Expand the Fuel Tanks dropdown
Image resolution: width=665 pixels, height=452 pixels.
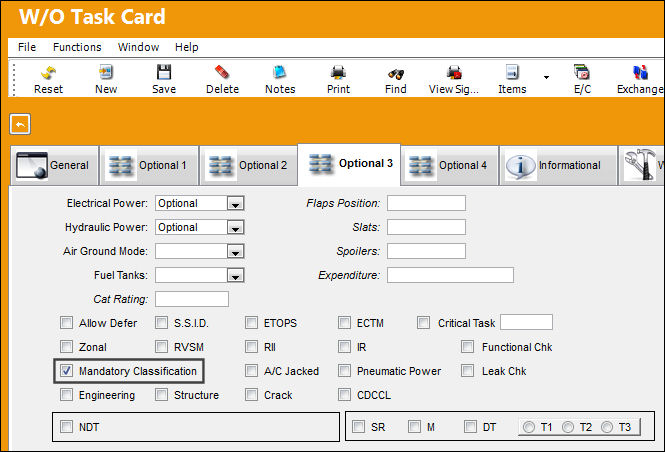point(235,276)
